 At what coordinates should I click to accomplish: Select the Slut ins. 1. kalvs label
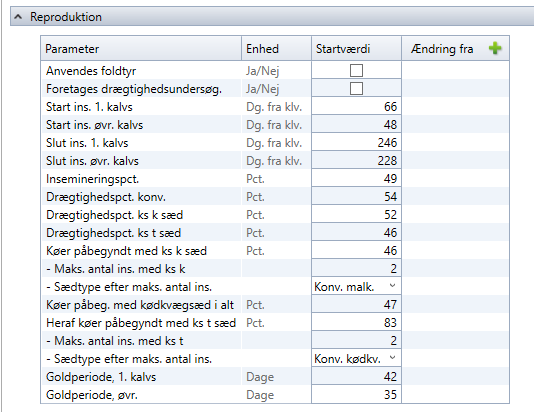(x=87, y=143)
